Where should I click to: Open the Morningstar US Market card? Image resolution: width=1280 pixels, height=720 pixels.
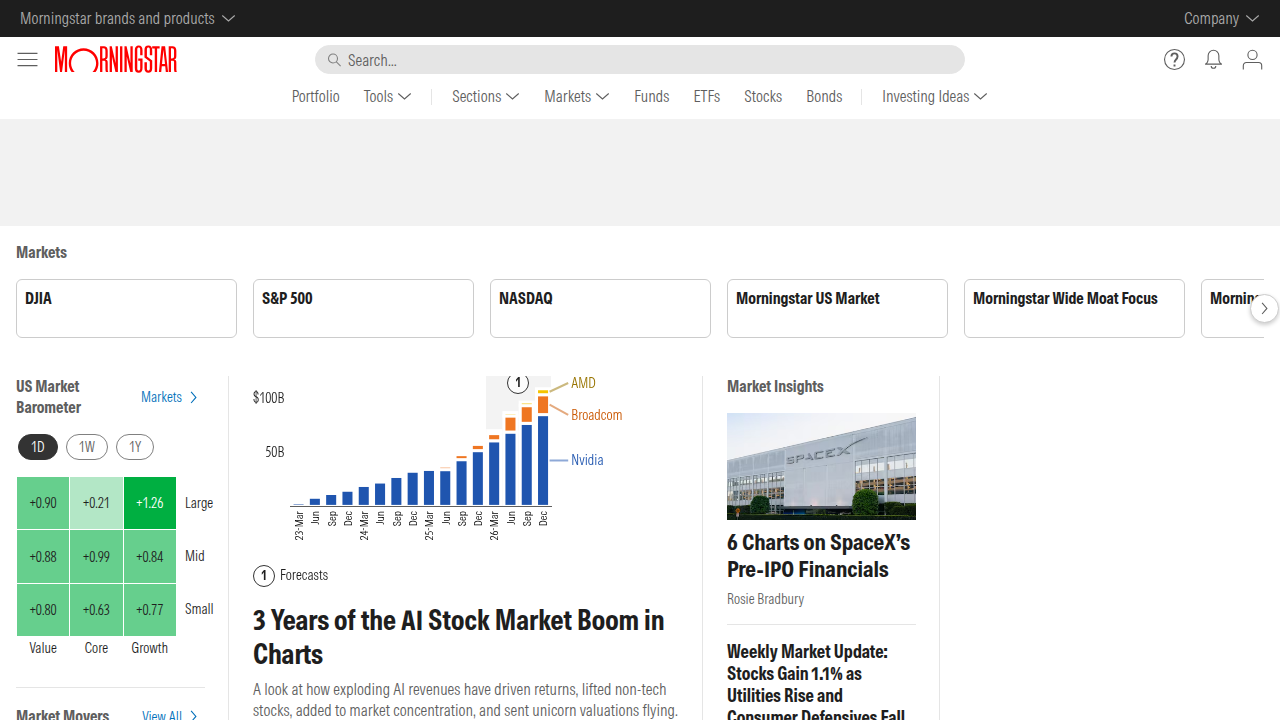click(837, 308)
